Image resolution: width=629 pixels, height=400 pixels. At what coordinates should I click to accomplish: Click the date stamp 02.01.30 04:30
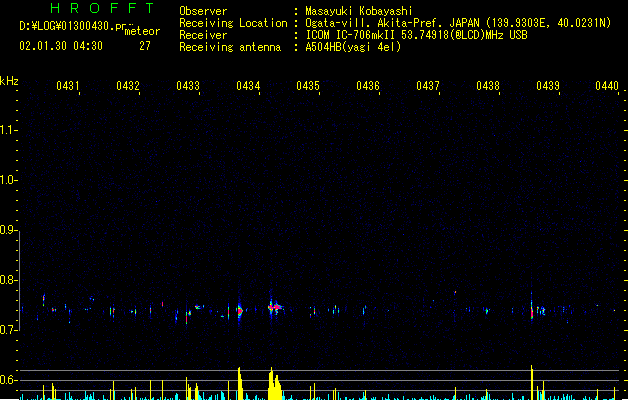(61, 46)
